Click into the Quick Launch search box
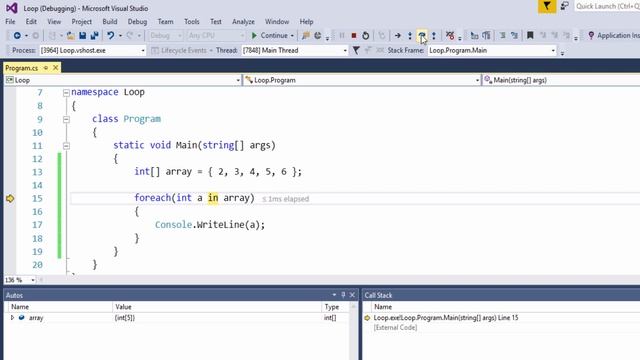Viewport: 640px width, 360px height. (x=607, y=7)
